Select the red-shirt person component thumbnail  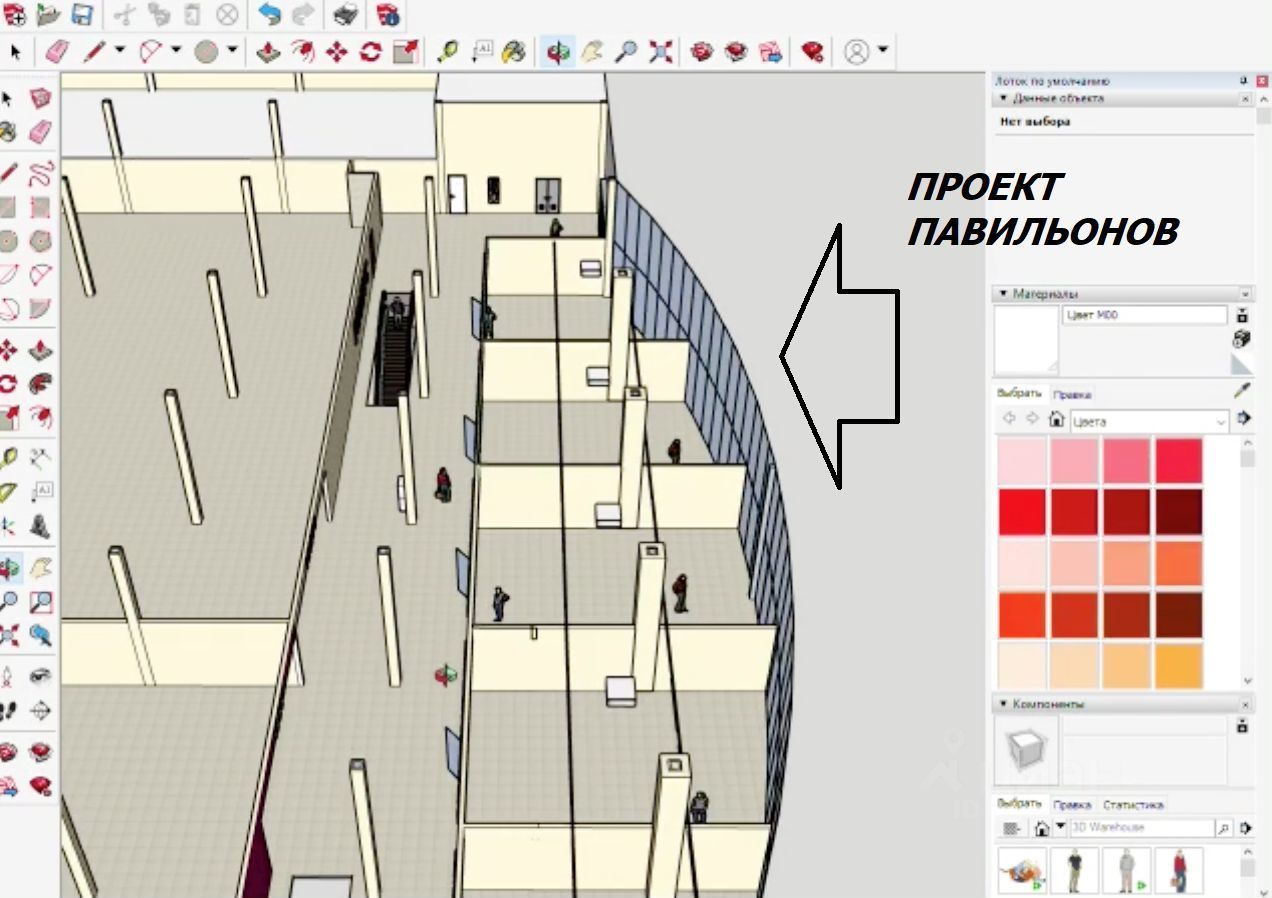pos(1179,870)
